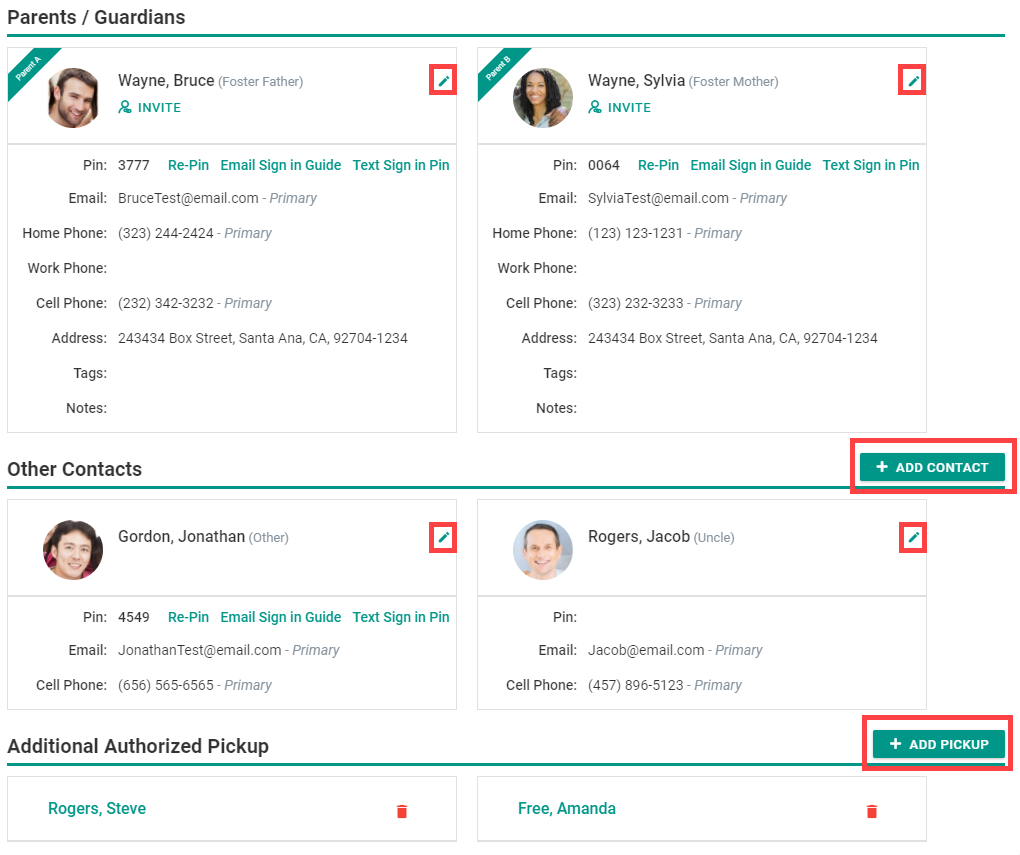Click the ADD PICKUP button
1020x855 pixels.
click(939, 744)
